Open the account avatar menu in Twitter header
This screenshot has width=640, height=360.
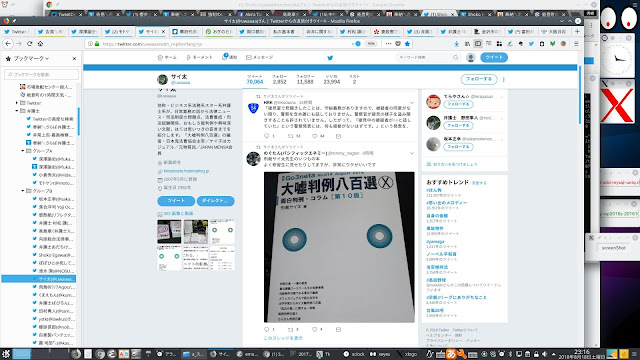[471, 58]
